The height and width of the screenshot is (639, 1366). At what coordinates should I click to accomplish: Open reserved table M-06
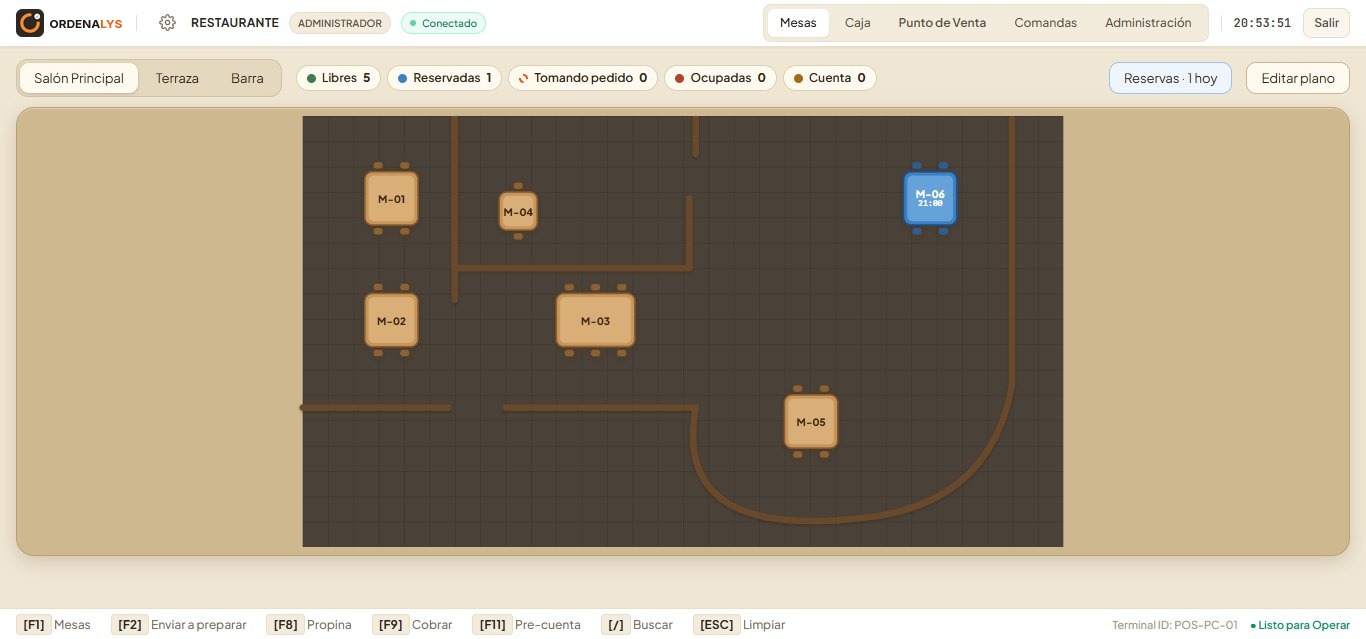click(930, 198)
